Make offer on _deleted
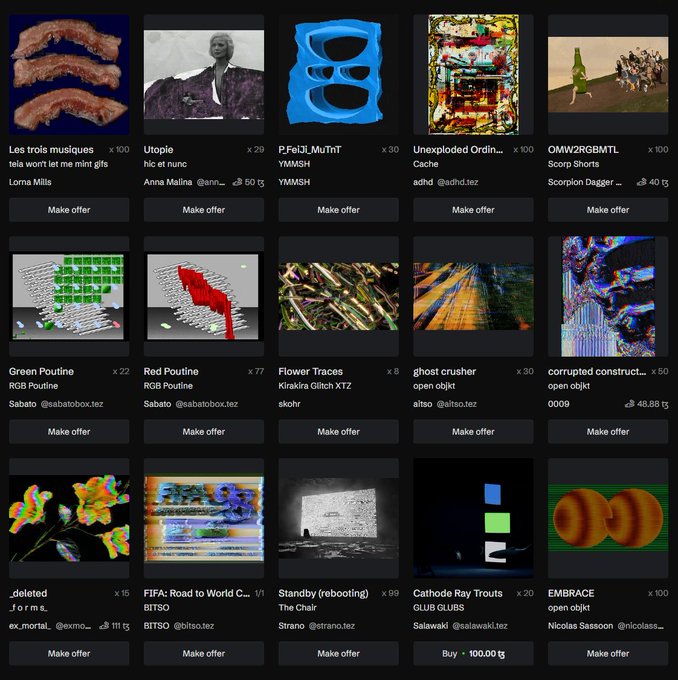 click(69, 654)
